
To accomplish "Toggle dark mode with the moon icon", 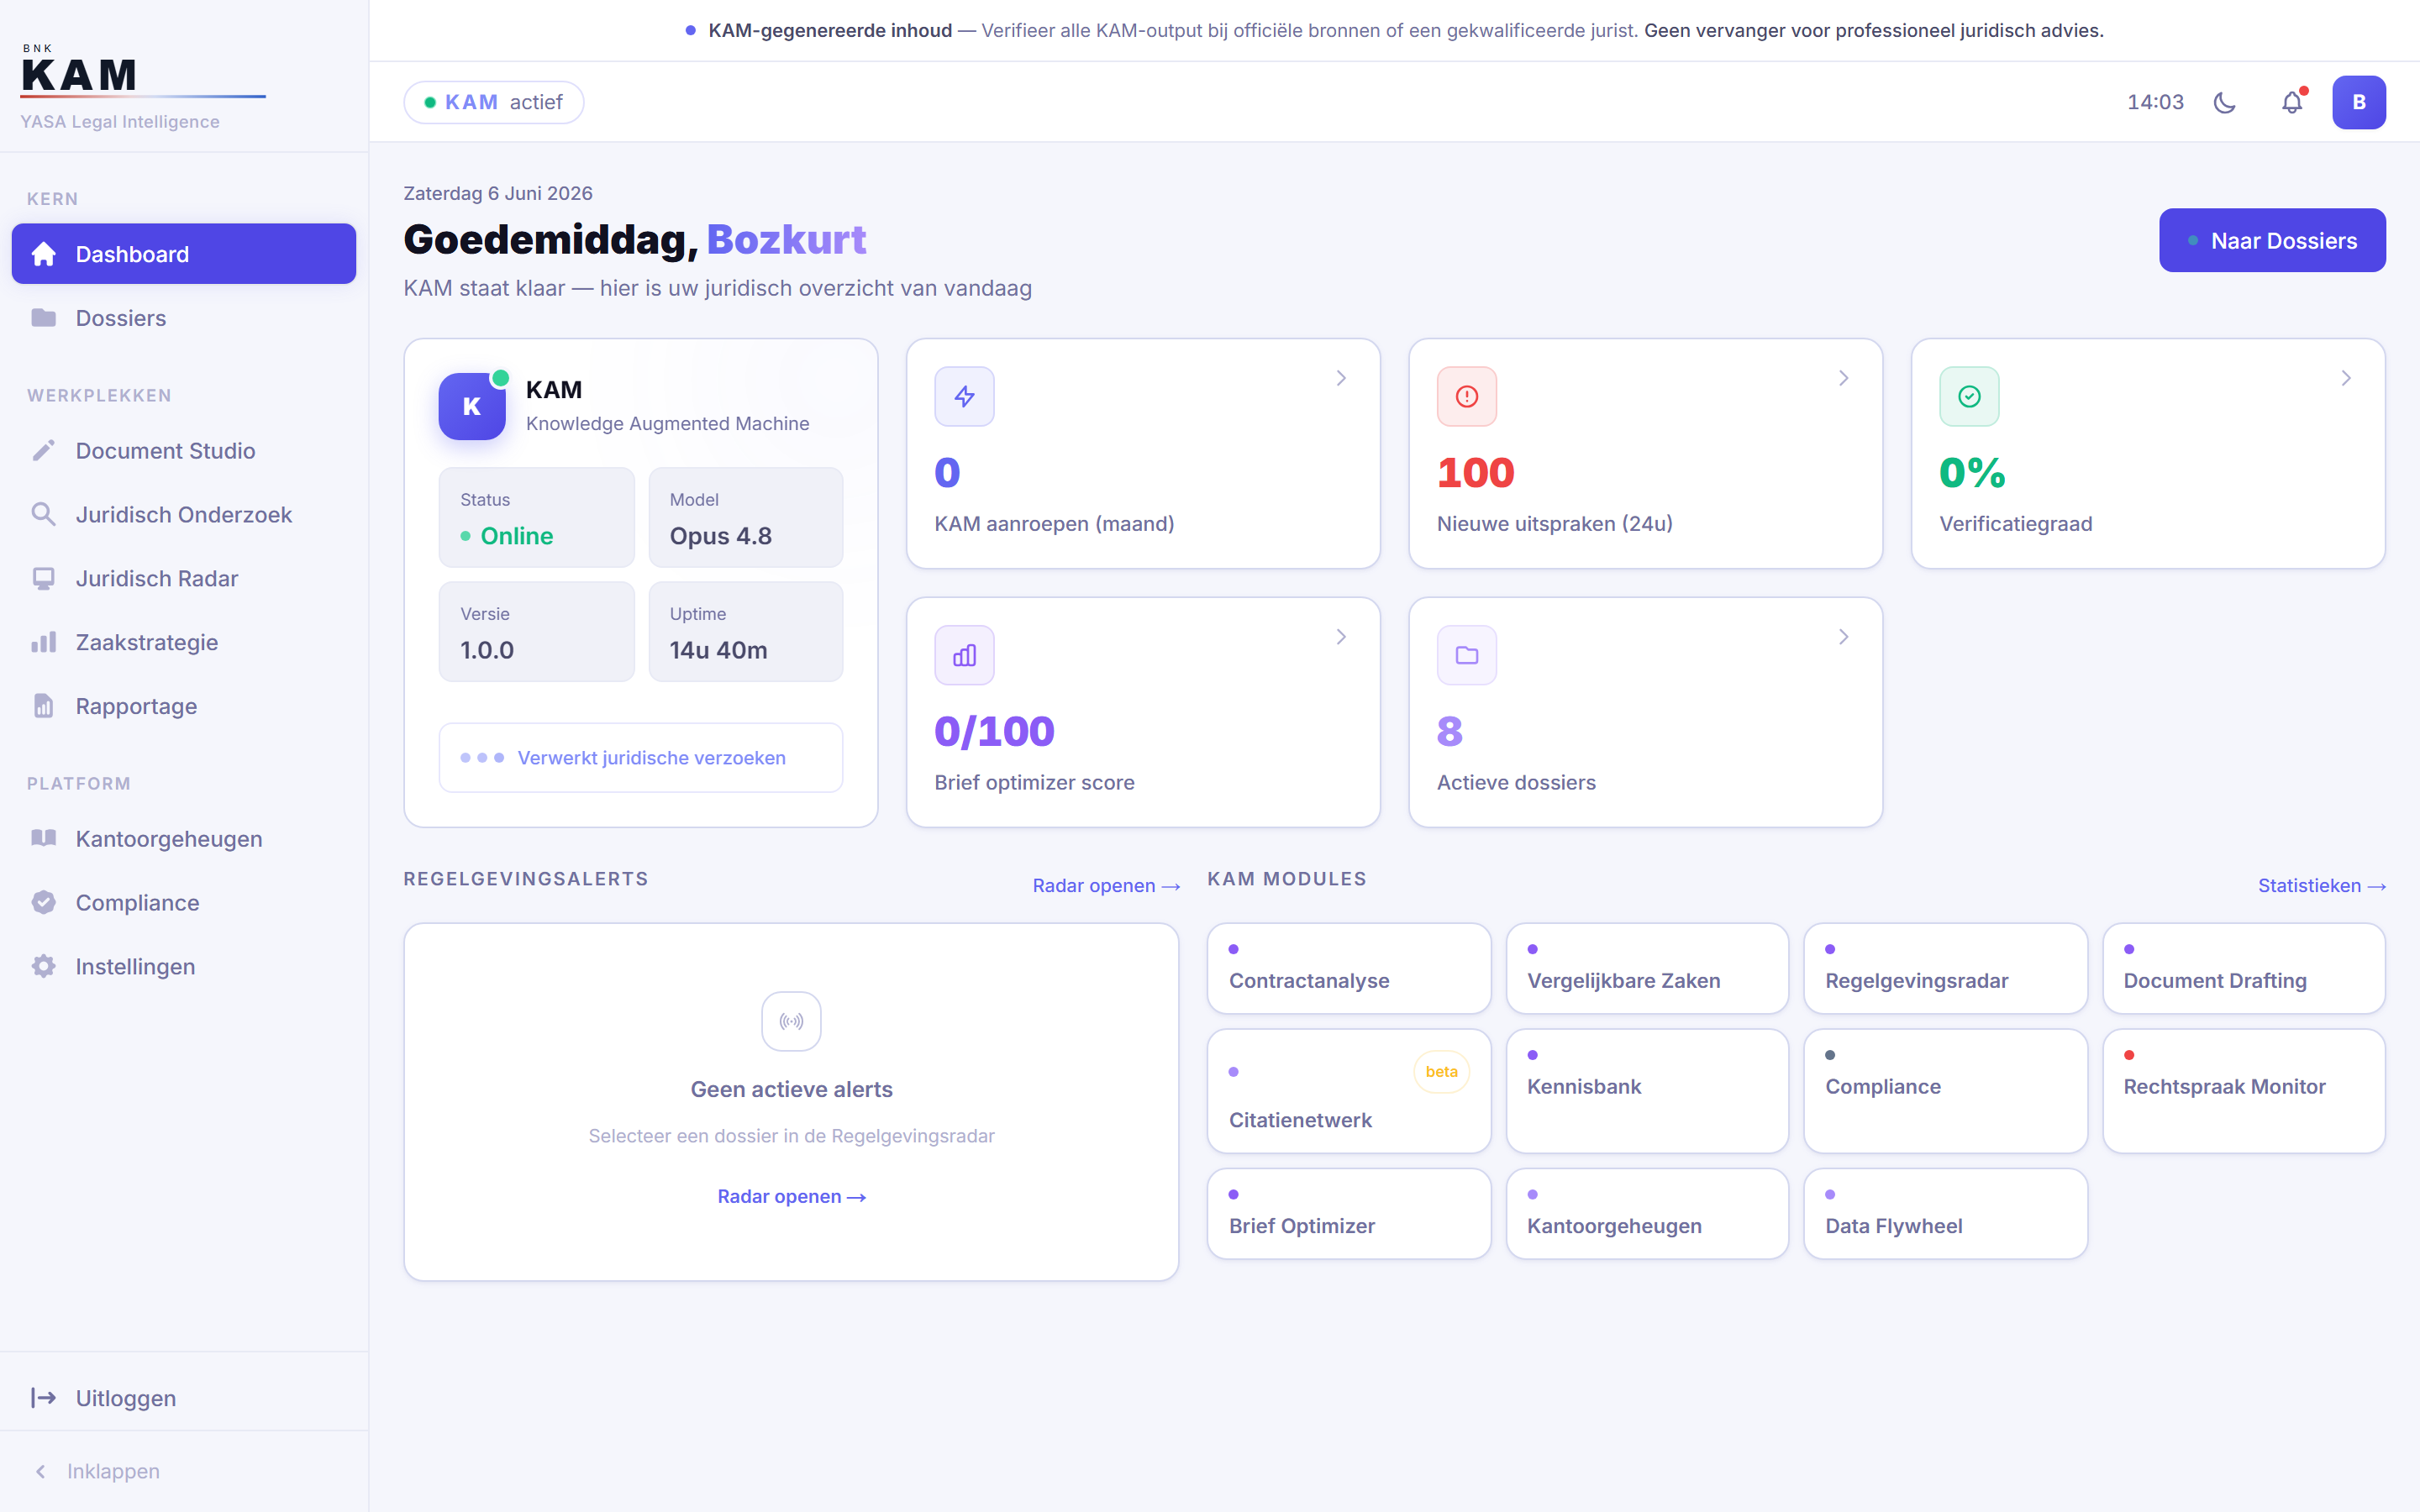I will [x=2225, y=102].
